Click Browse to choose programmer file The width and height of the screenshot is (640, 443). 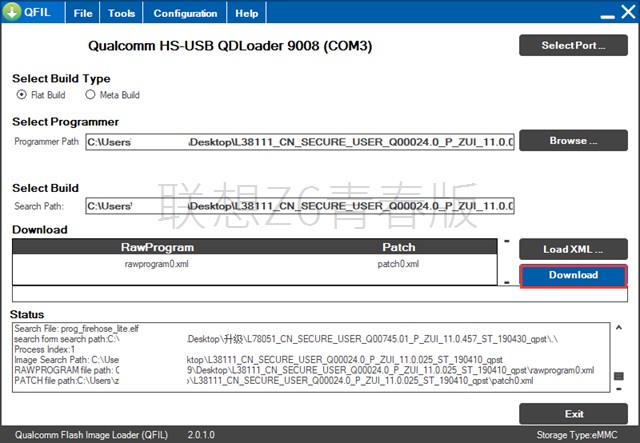pos(573,140)
